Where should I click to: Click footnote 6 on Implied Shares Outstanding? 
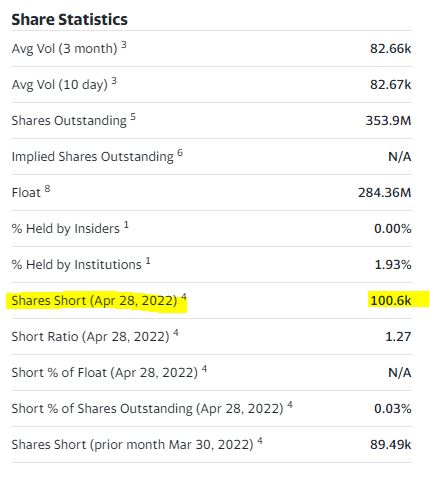[180, 152]
